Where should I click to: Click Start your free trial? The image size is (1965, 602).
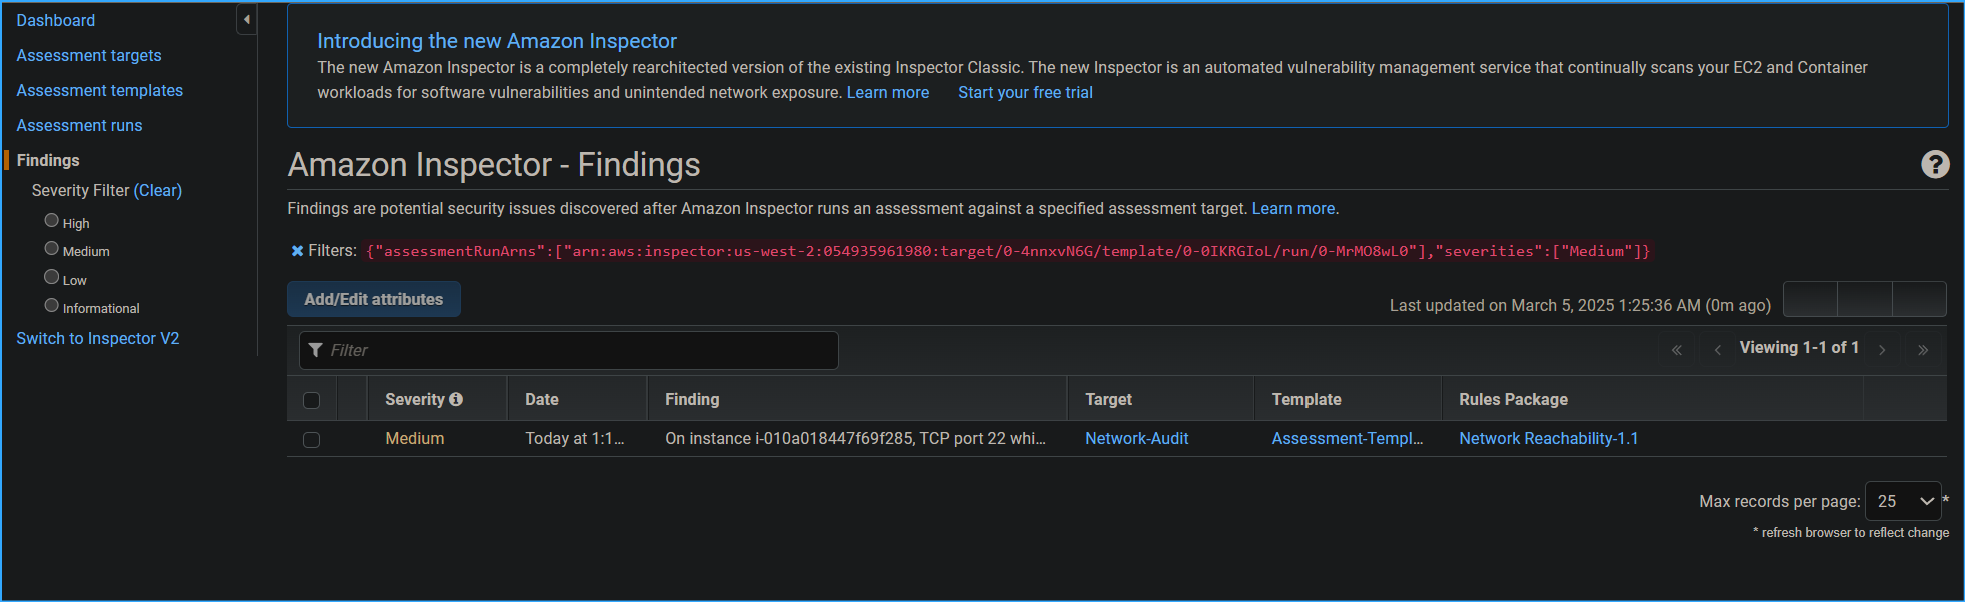click(1025, 92)
